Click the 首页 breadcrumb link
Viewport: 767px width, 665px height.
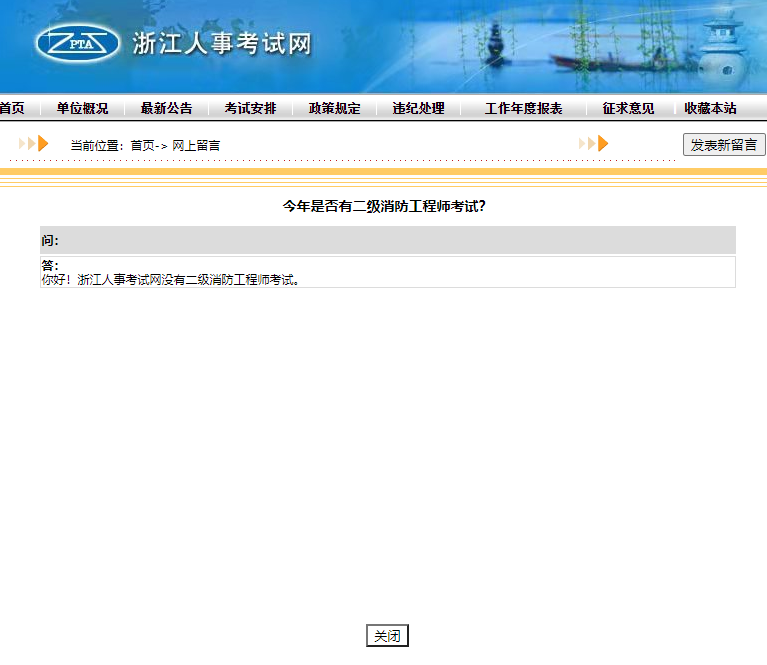click(142, 146)
